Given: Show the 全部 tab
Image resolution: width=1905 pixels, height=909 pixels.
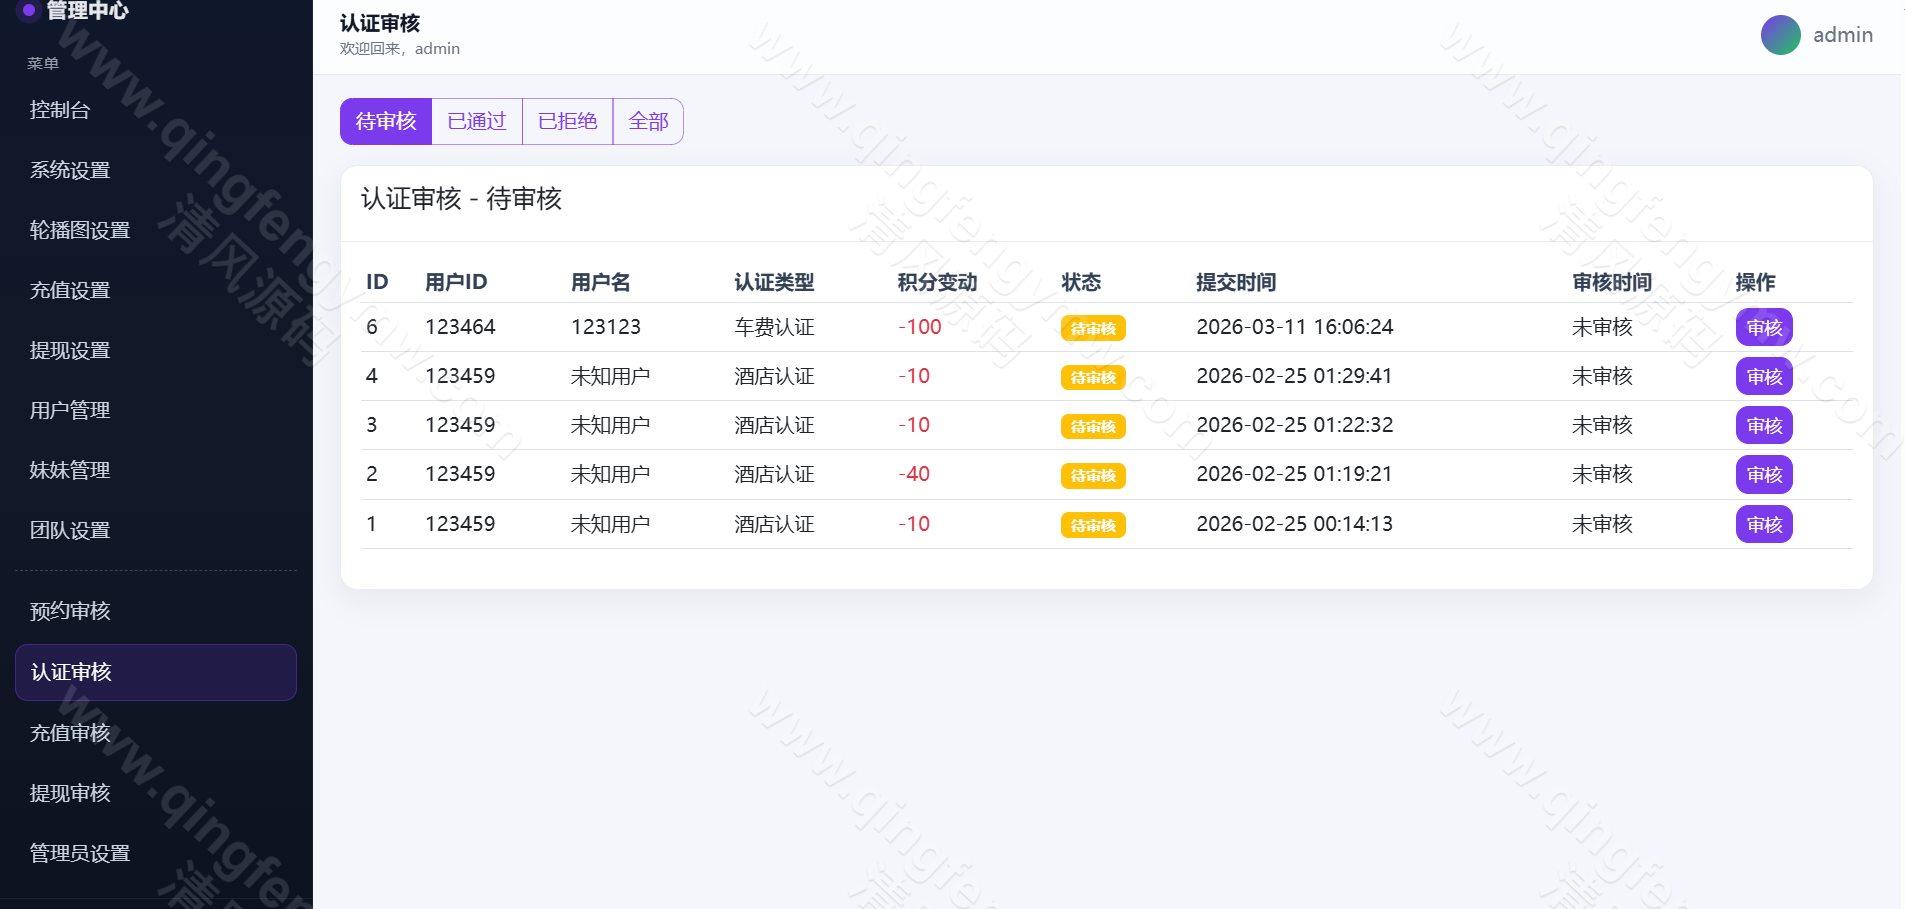Looking at the screenshot, I should pos(648,121).
